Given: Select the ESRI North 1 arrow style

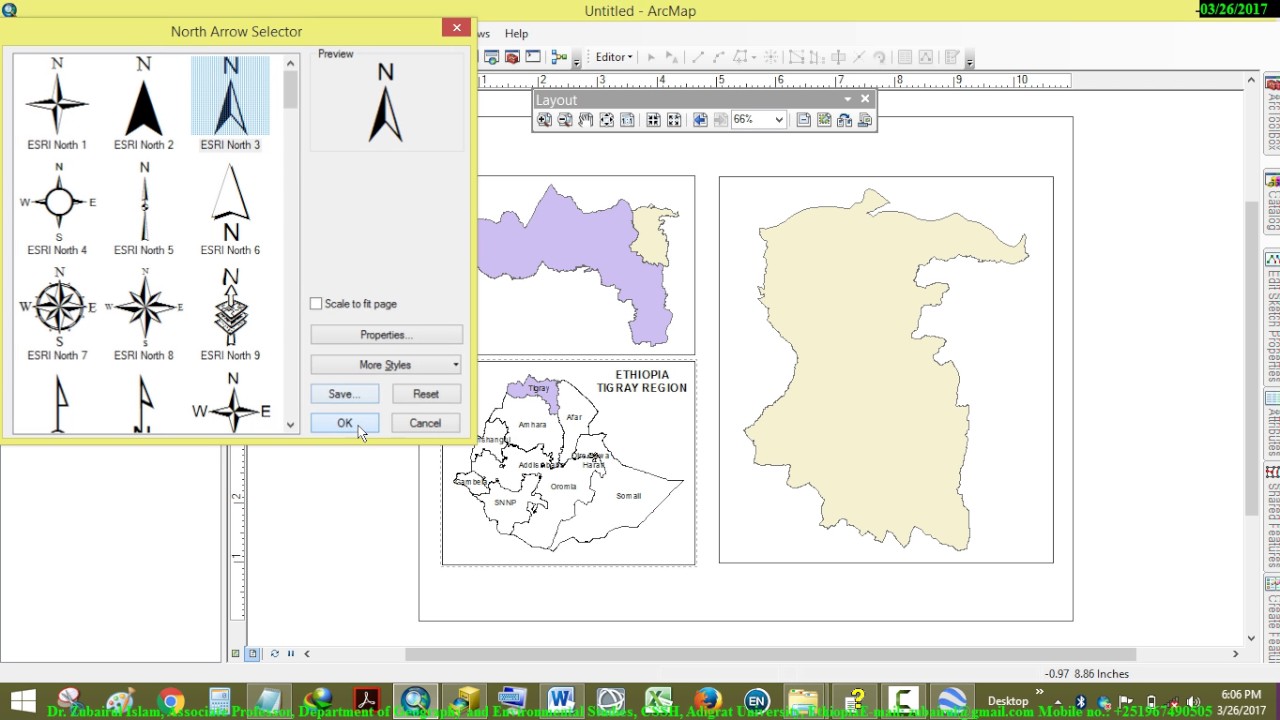Looking at the screenshot, I should point(57,103).
